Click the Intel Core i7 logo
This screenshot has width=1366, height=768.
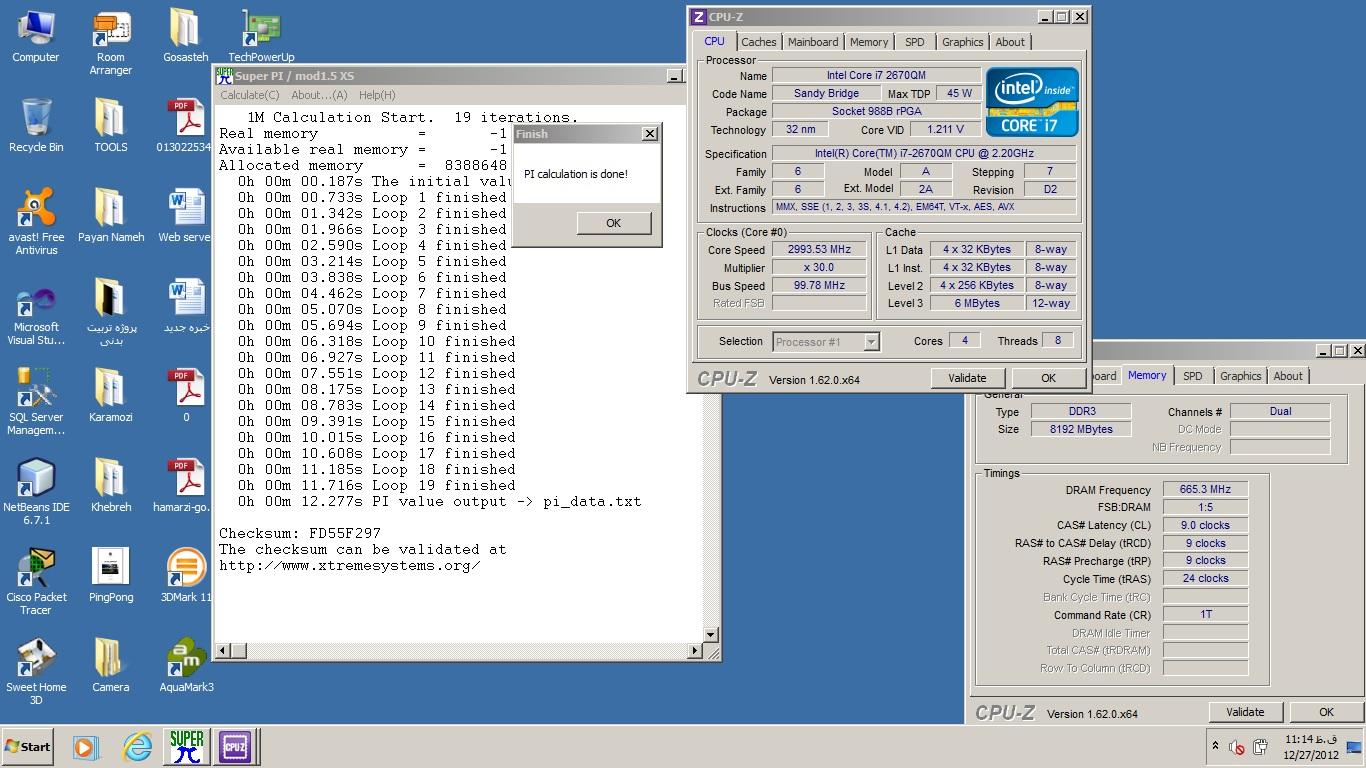(1032, 102)
